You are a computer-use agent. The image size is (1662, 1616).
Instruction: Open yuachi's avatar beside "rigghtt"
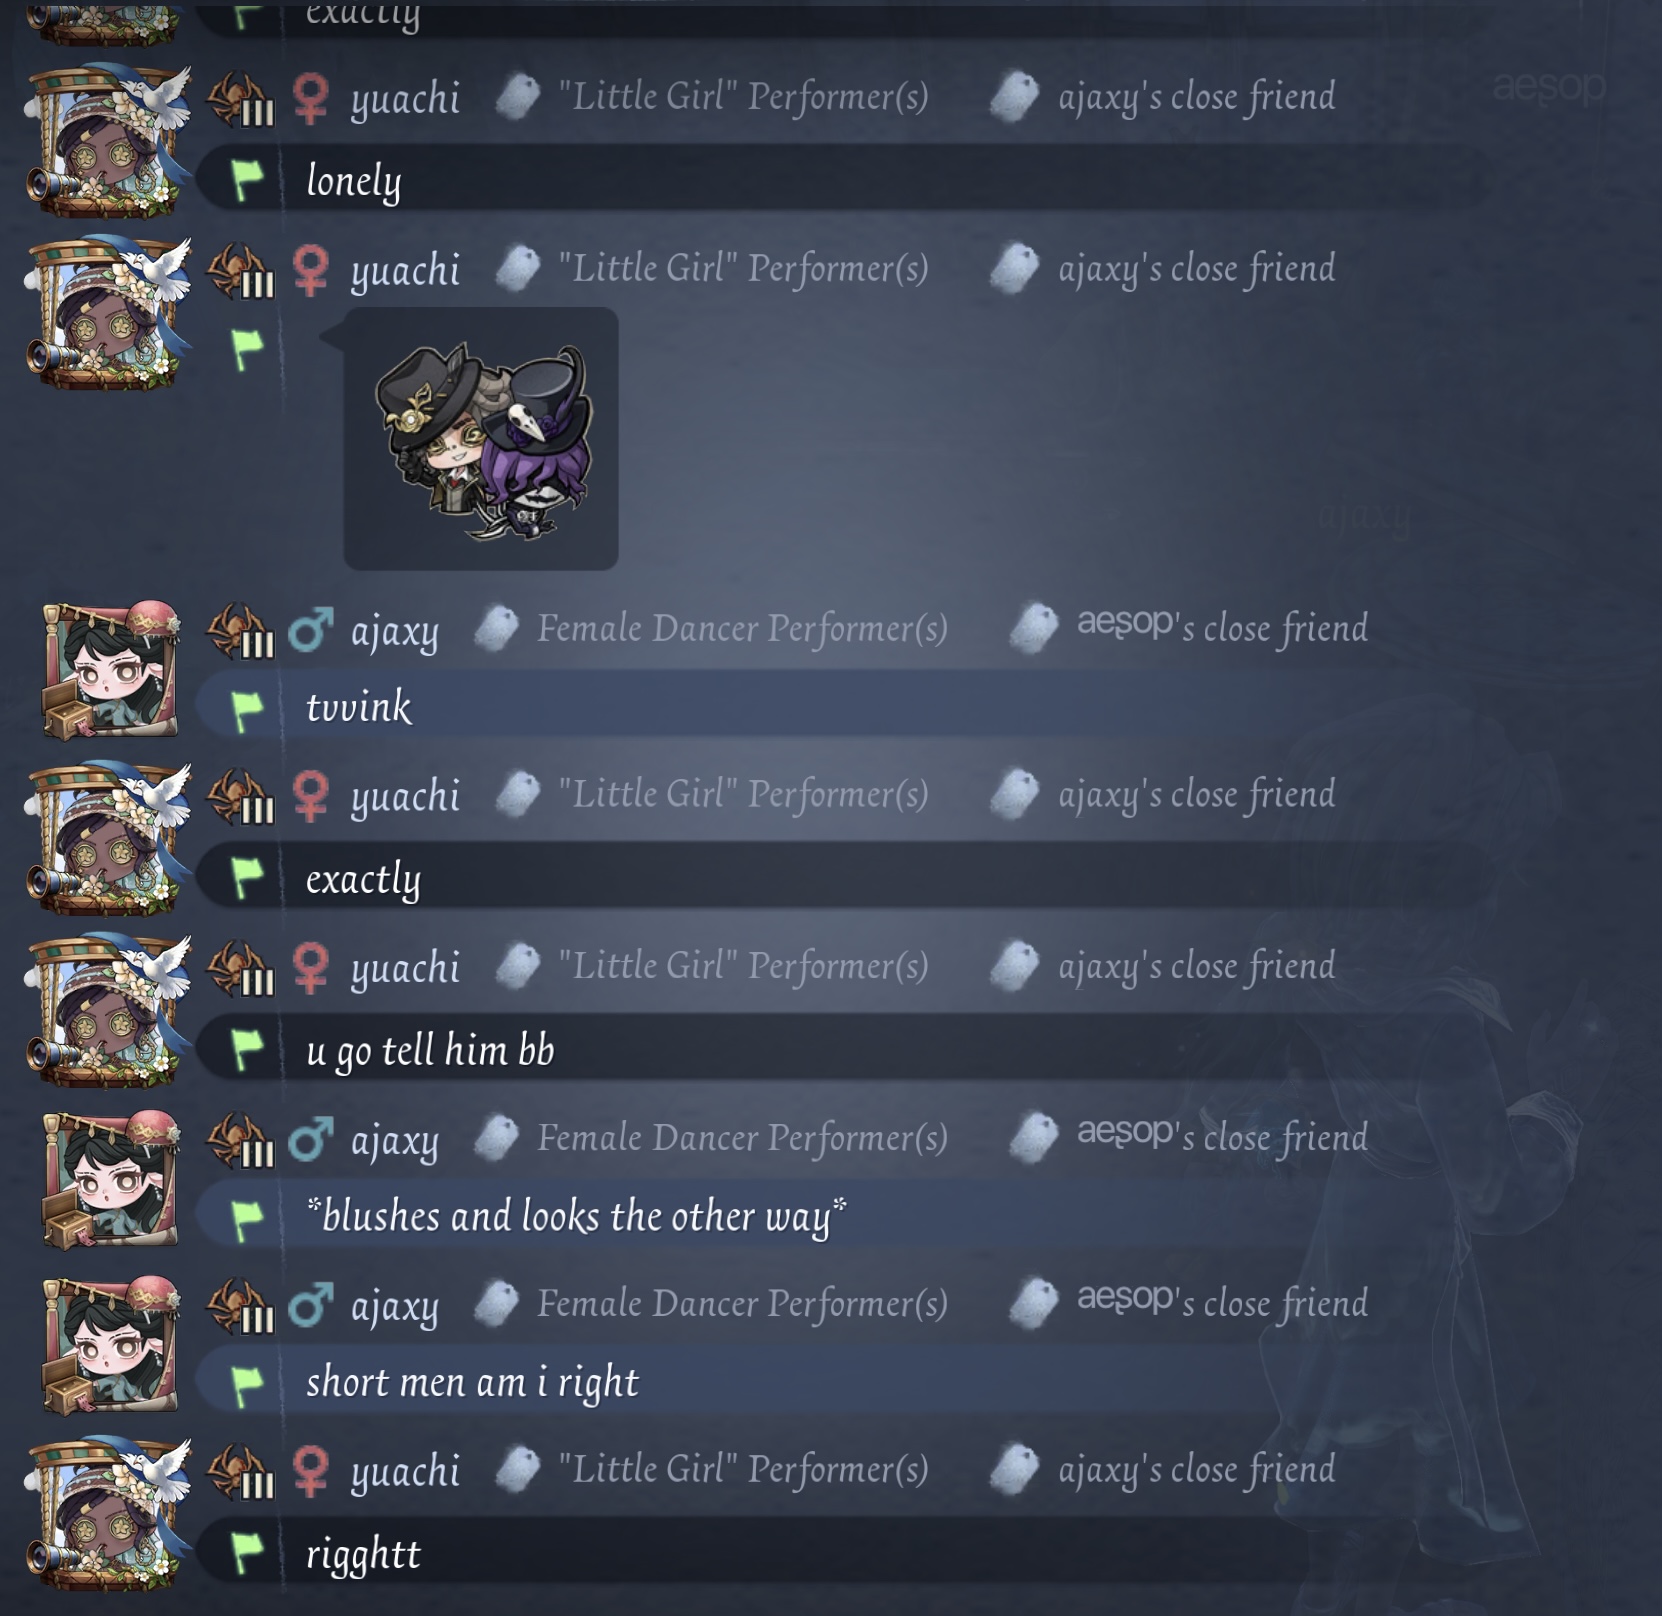point(108,1512)
